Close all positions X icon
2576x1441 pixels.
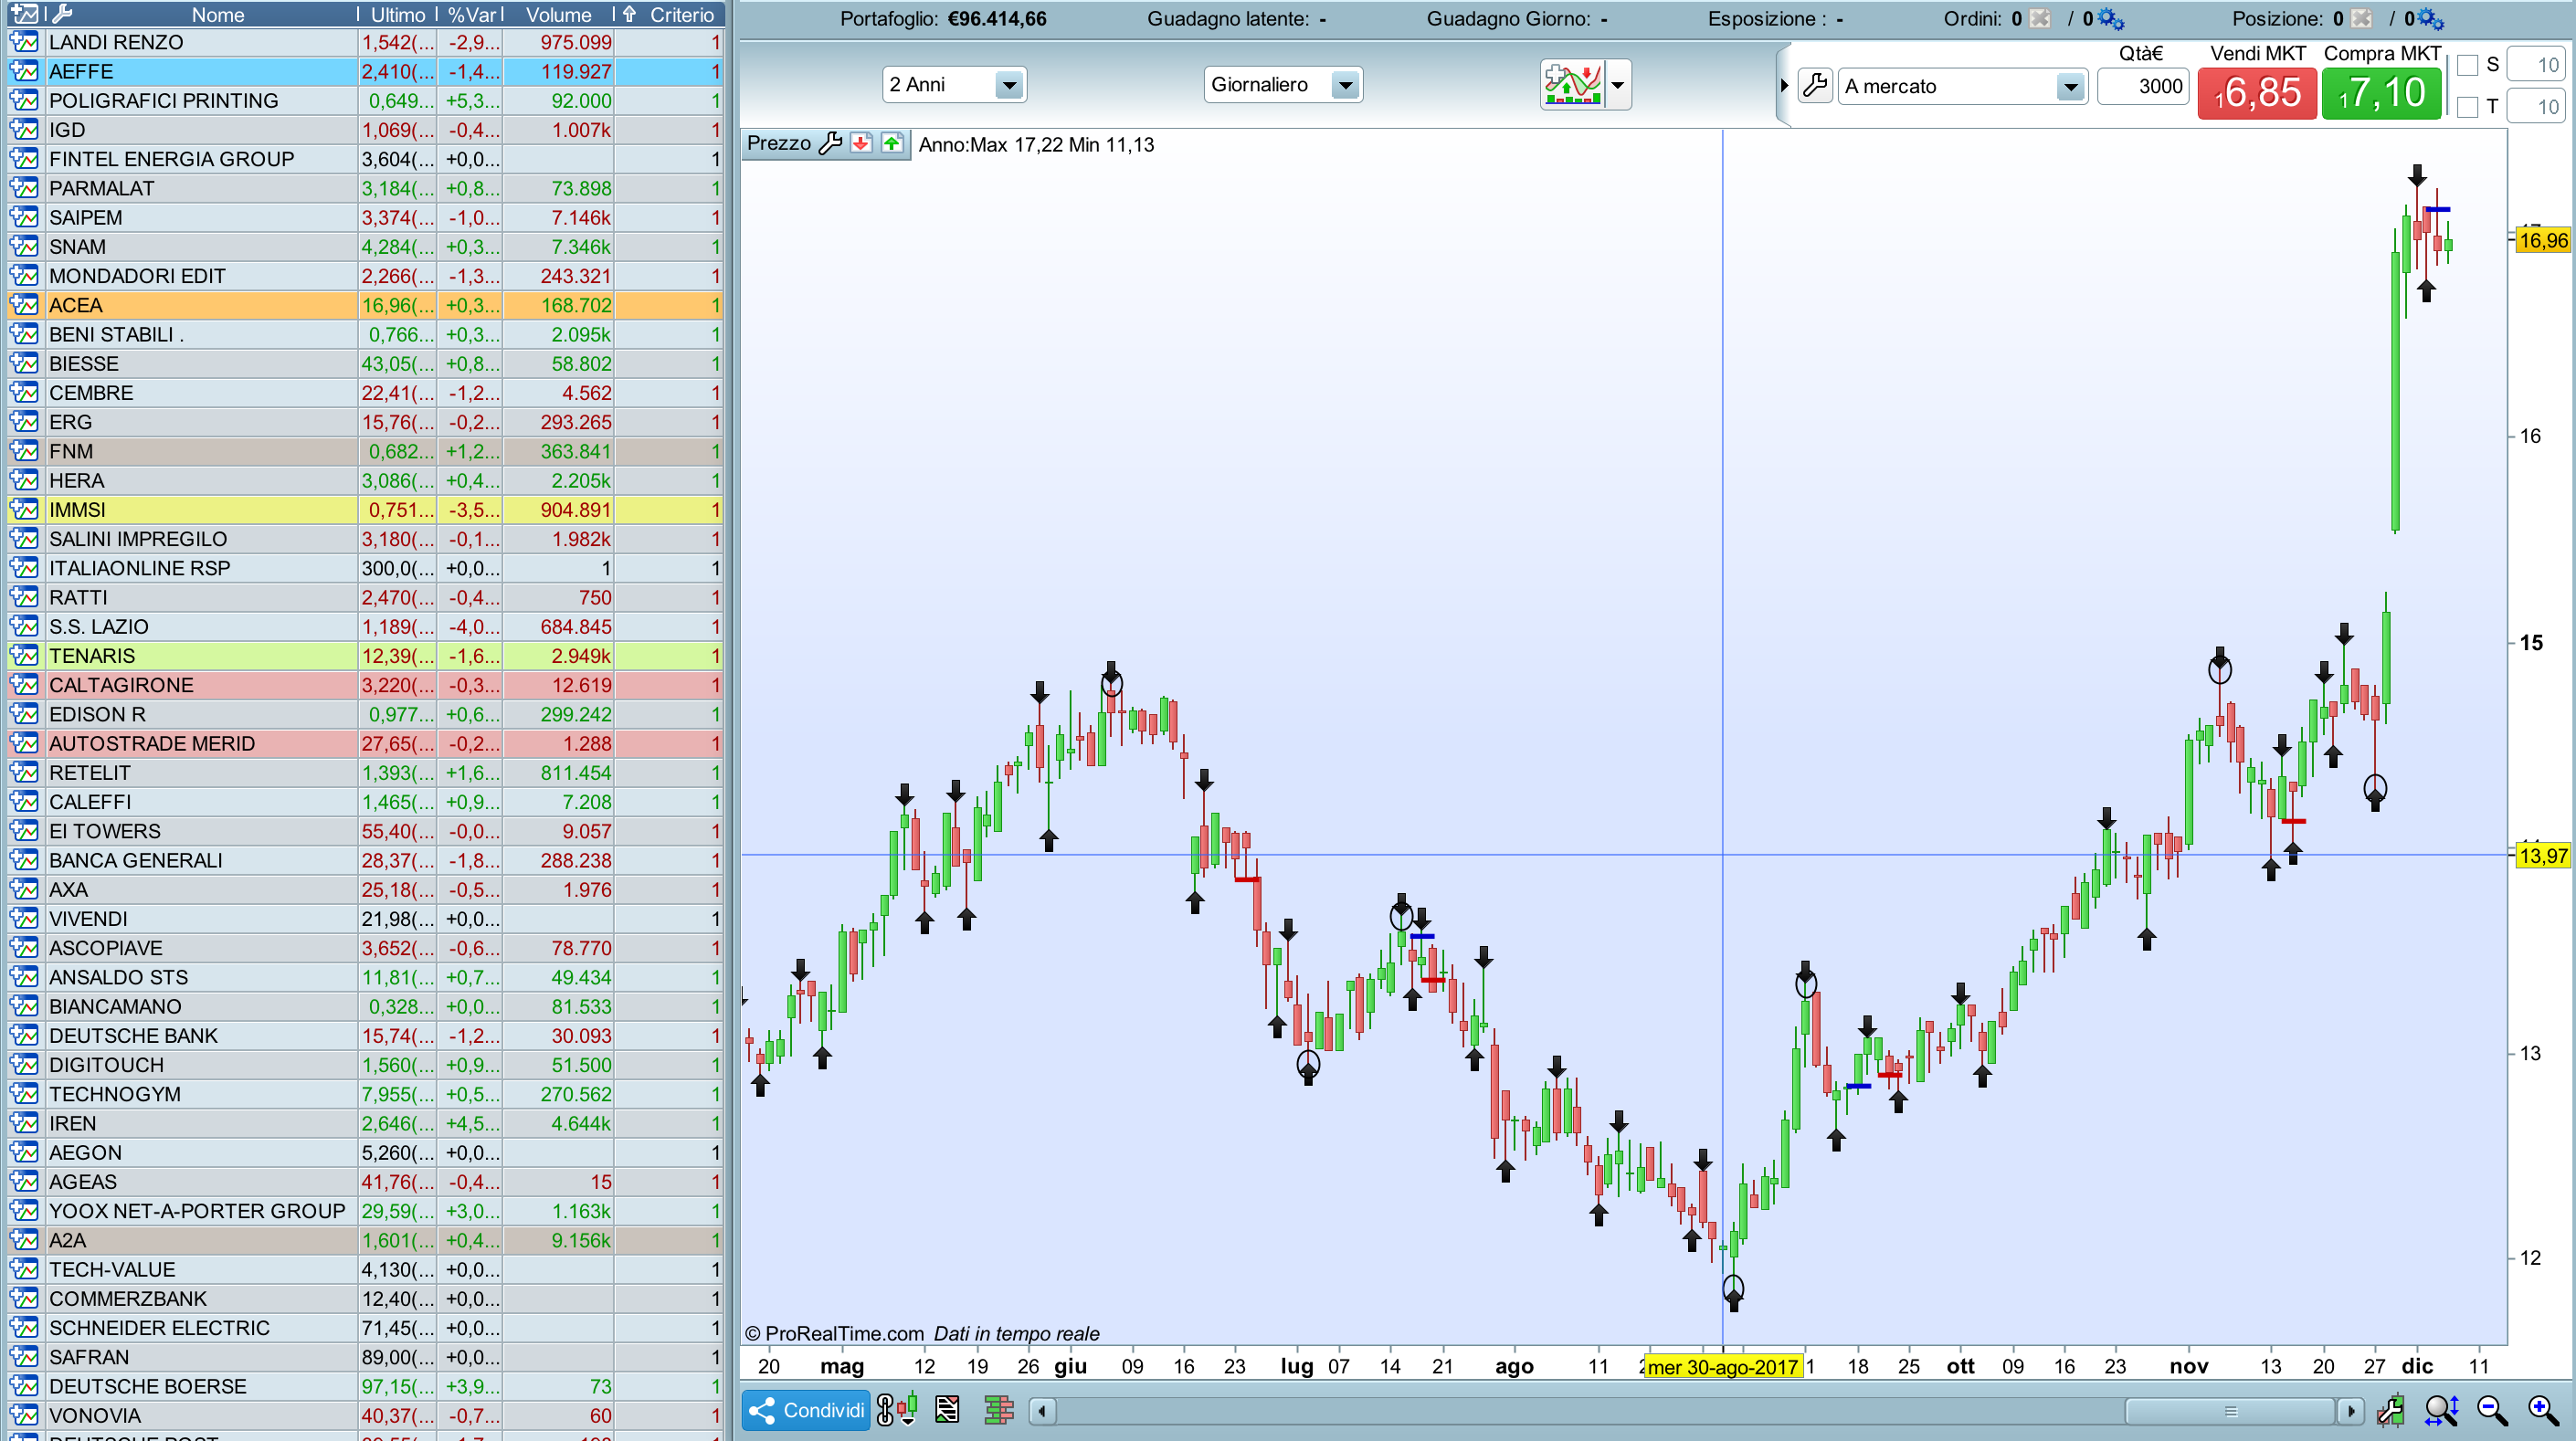2361,19
